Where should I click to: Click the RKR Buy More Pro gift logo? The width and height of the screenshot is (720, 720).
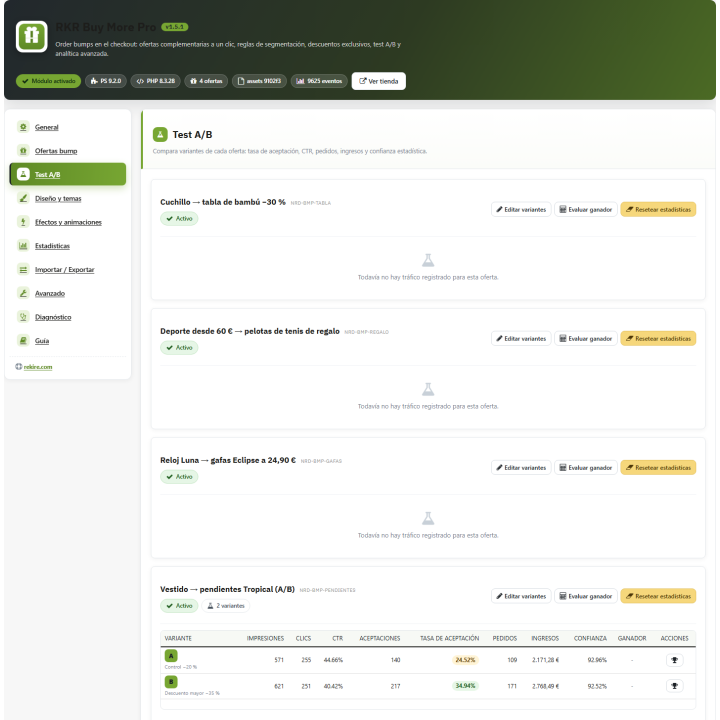click(31, 36)
